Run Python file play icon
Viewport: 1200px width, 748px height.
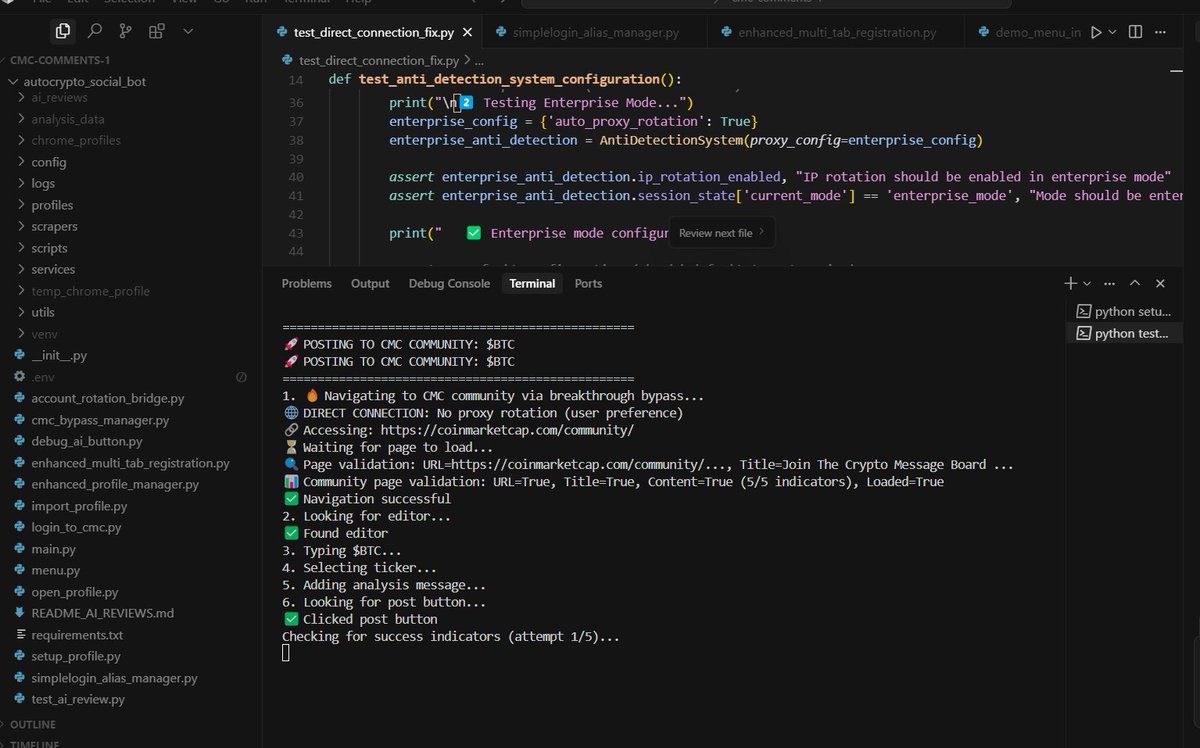pyautogui.click(x=1096, y=32)
